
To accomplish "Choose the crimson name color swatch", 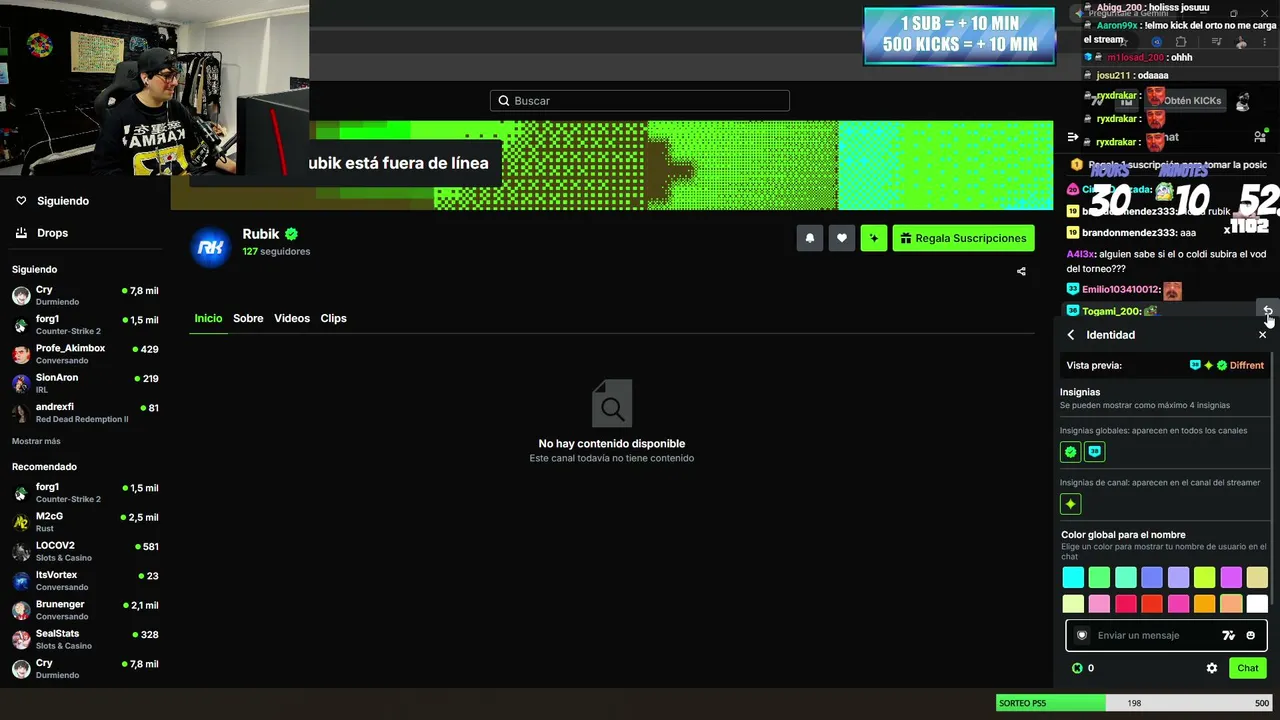I will click(x=1126, y=603).
